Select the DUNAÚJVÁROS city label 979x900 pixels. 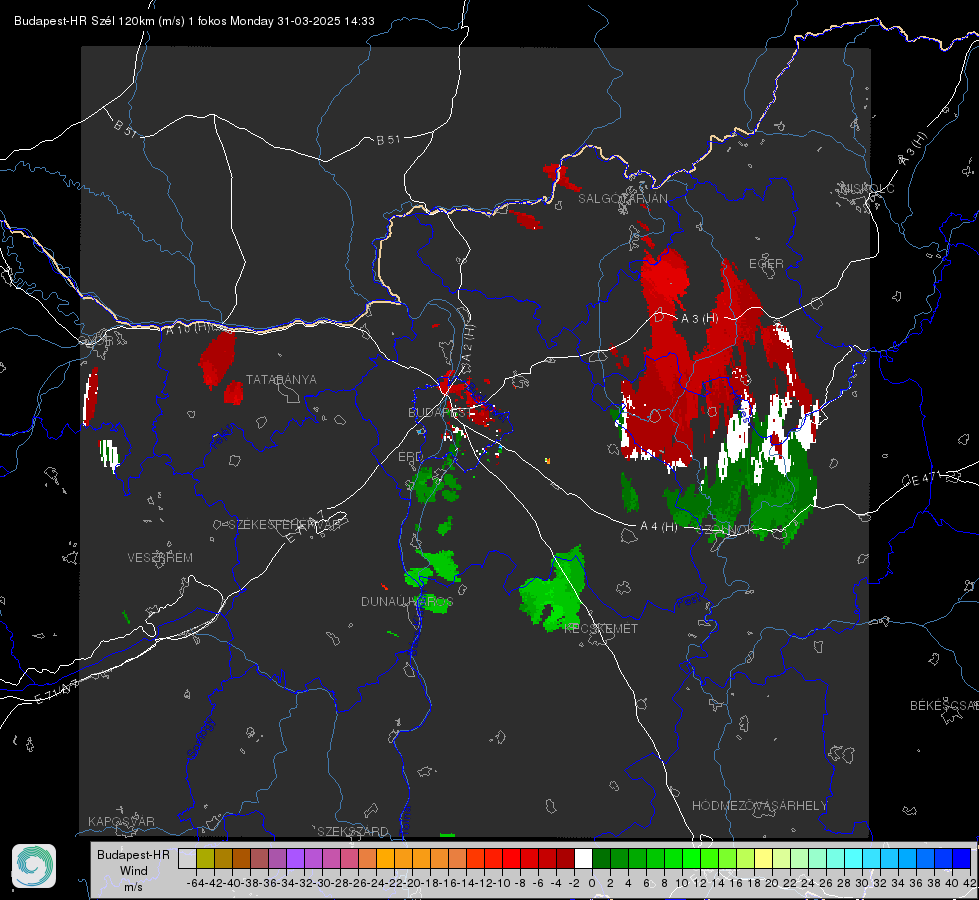tap(406, 601)
